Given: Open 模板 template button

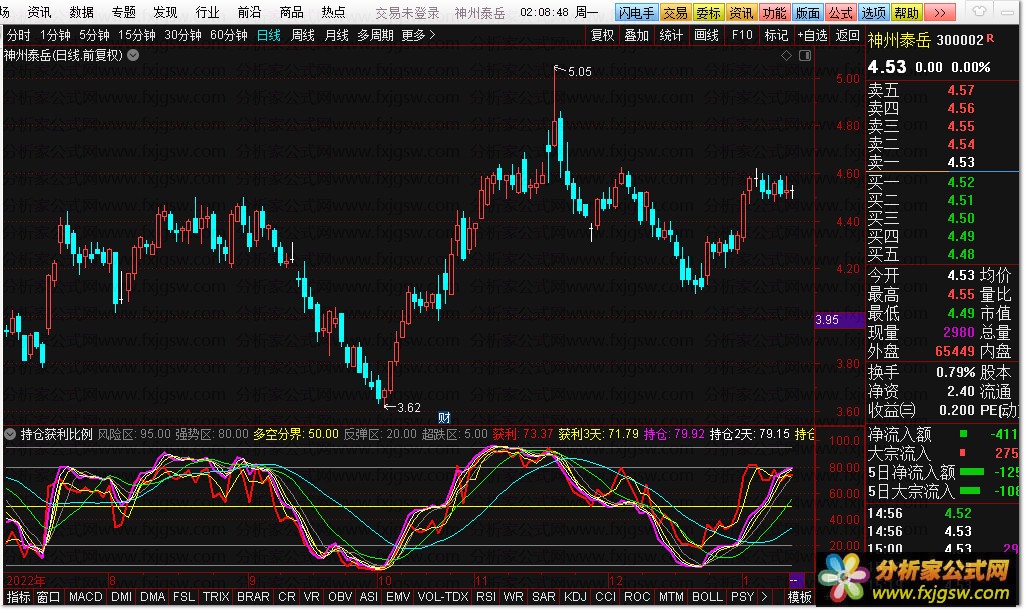Looking at the screenshot, I should click(x=800, y=597).
